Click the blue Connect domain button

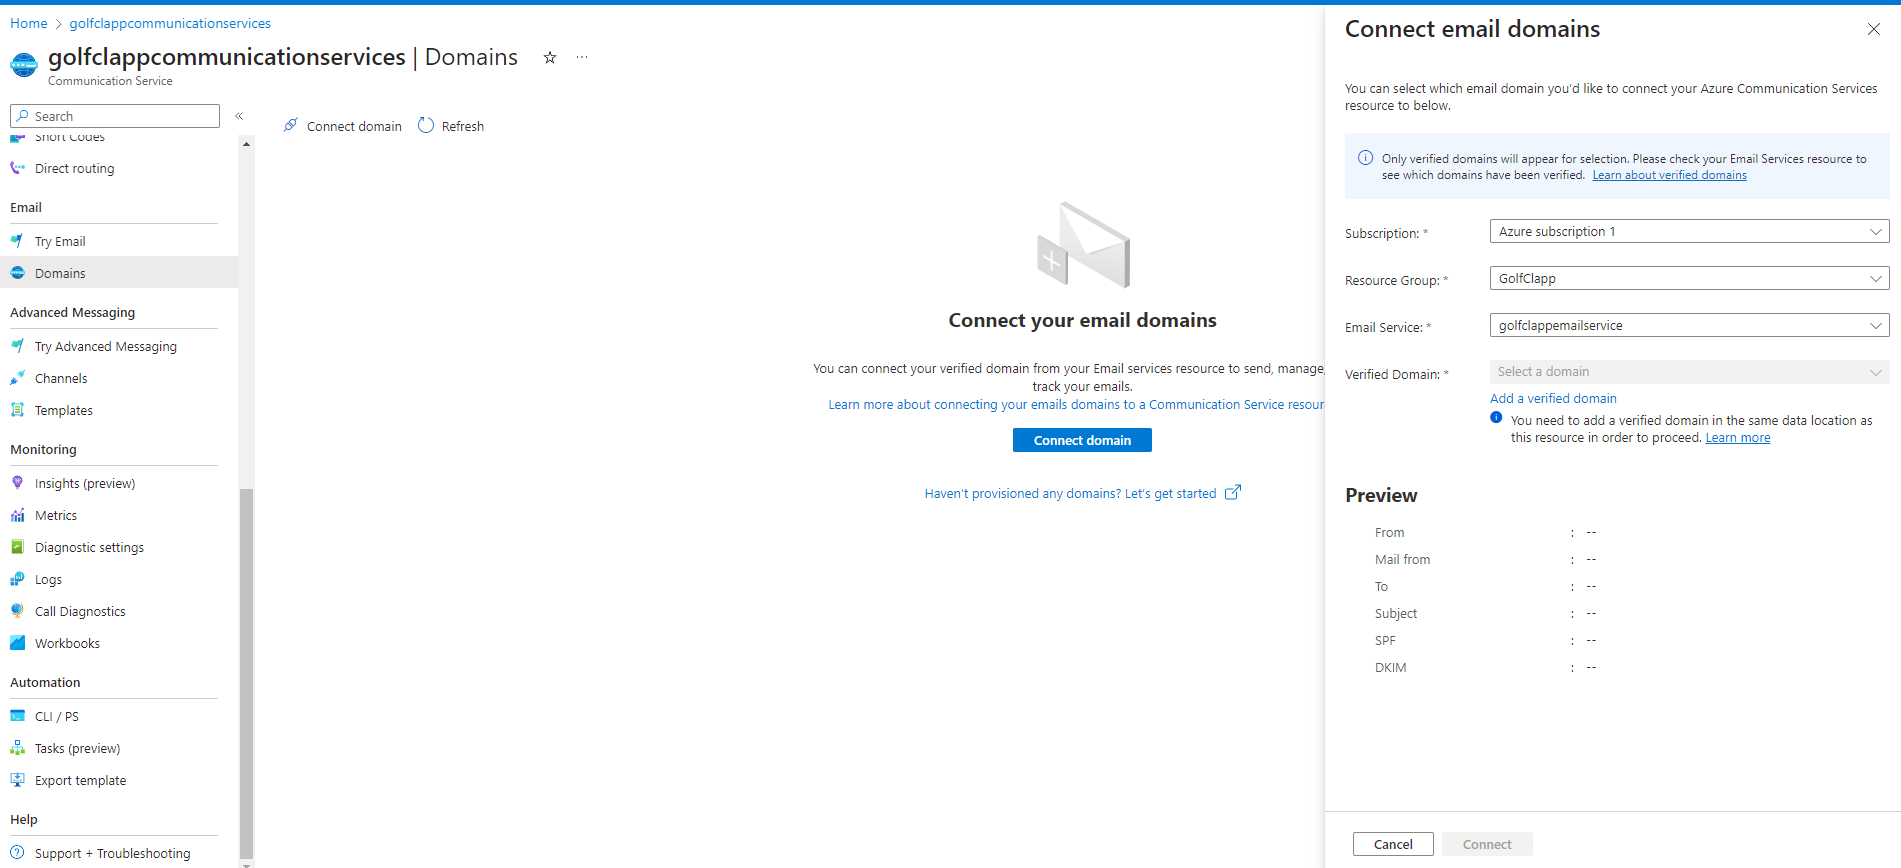pos(1082,440)
